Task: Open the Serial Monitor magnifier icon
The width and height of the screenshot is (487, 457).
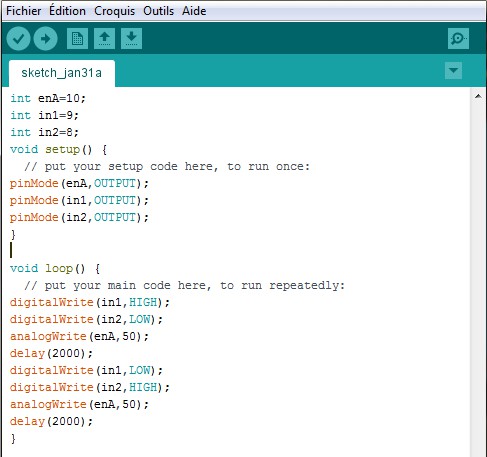Action: (x=458, y=39)
